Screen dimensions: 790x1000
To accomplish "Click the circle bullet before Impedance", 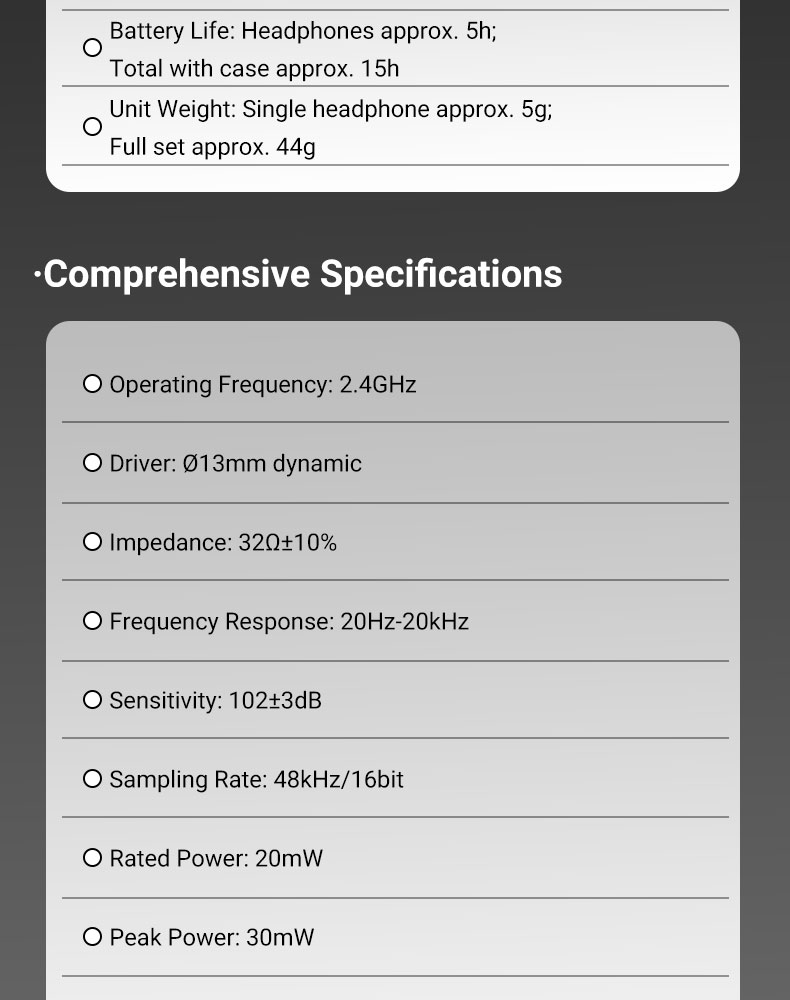I will 92,542.
